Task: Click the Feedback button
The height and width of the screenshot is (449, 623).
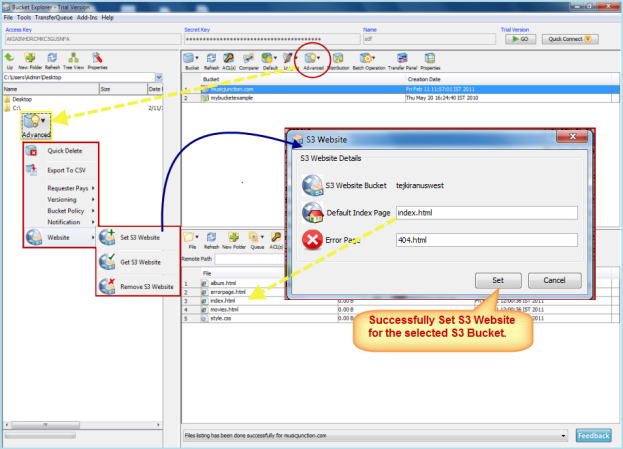Action: pyautogui.click(x=594, y=435)
